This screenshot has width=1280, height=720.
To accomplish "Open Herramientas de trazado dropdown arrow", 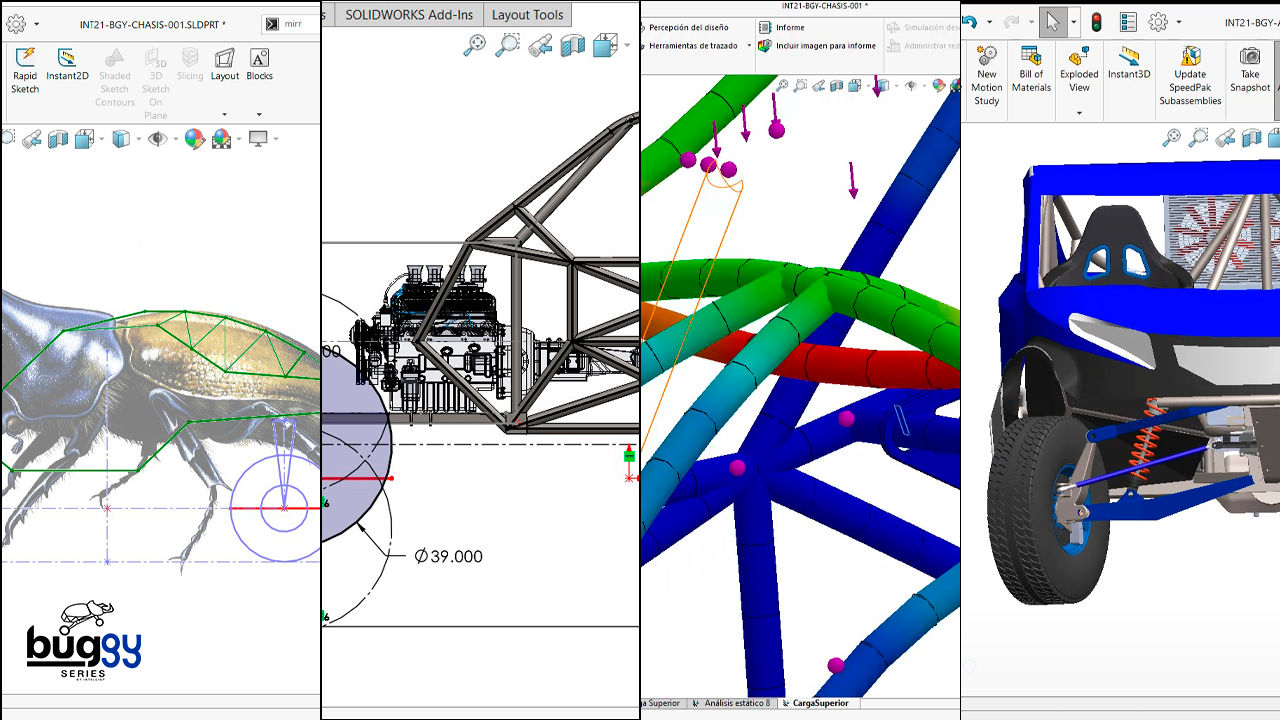I will [x=749, y=46].
